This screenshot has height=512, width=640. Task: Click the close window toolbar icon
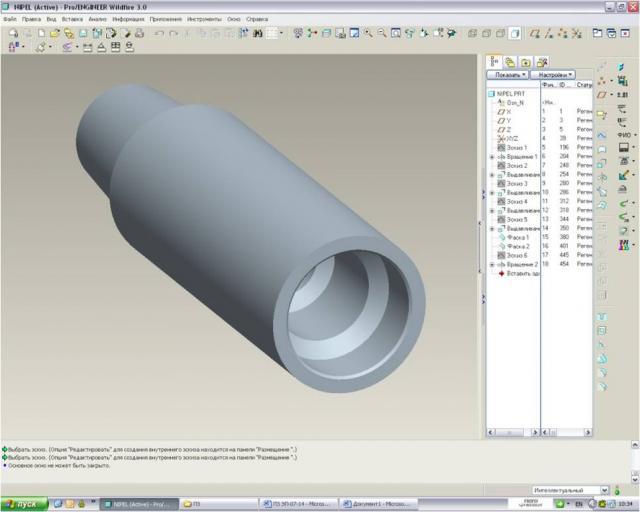pos(625,33)
